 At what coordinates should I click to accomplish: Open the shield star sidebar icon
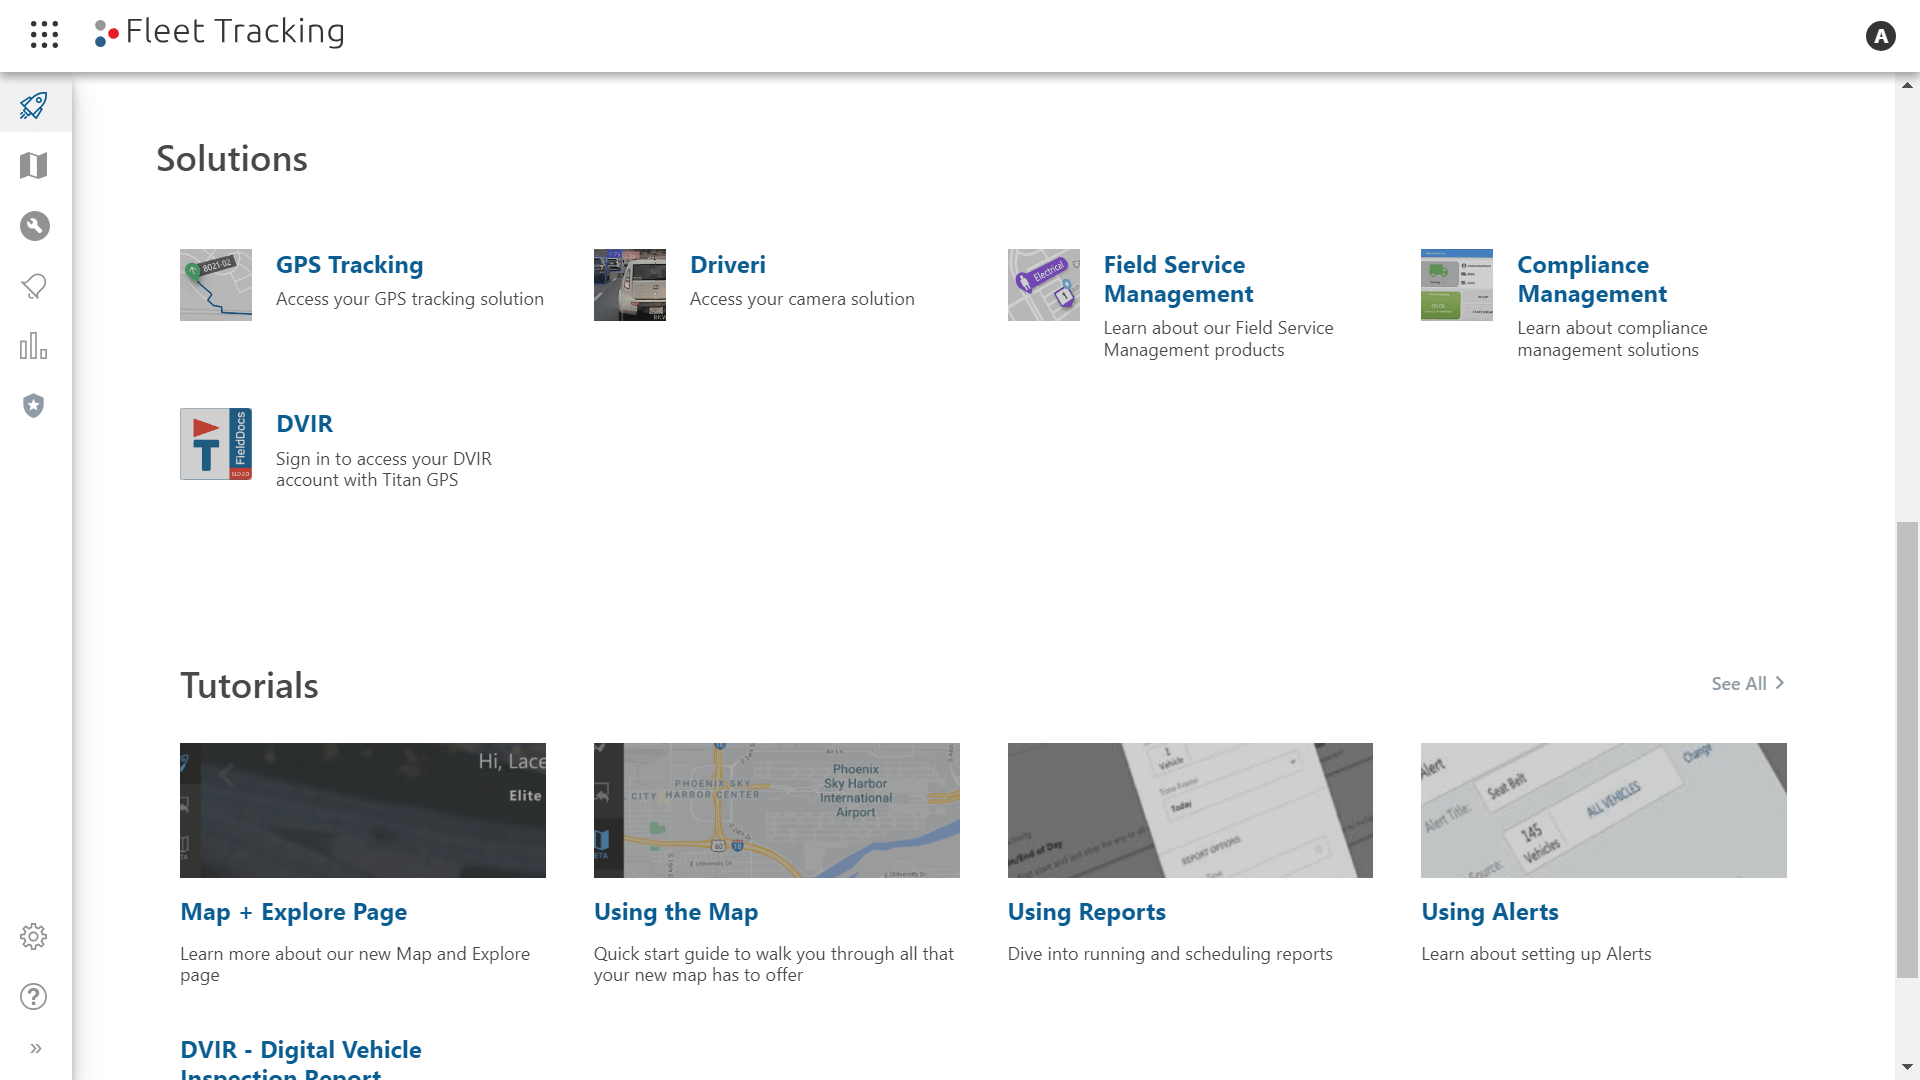[x=34, y=405]
